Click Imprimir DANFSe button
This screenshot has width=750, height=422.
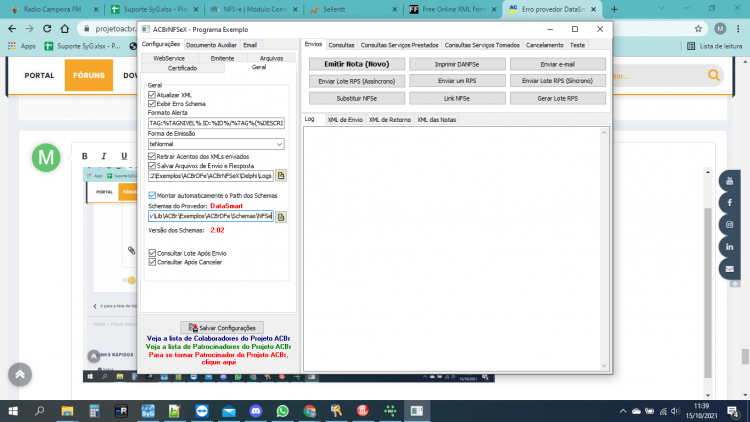[457, 64]
